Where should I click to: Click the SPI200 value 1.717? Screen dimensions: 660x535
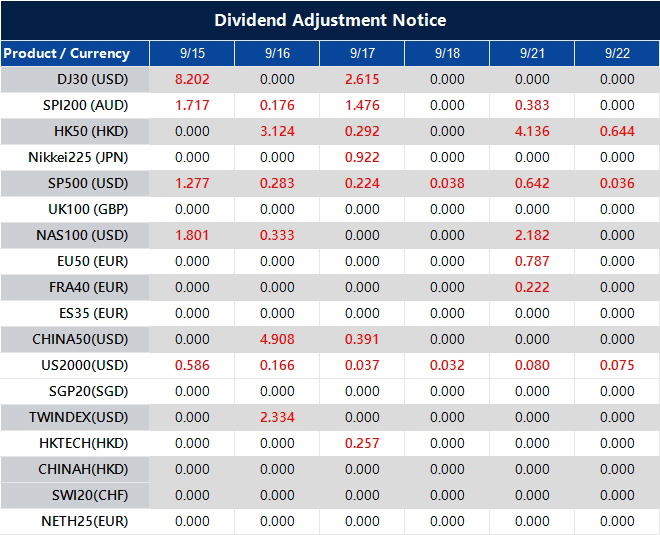(x=192, y=105)
